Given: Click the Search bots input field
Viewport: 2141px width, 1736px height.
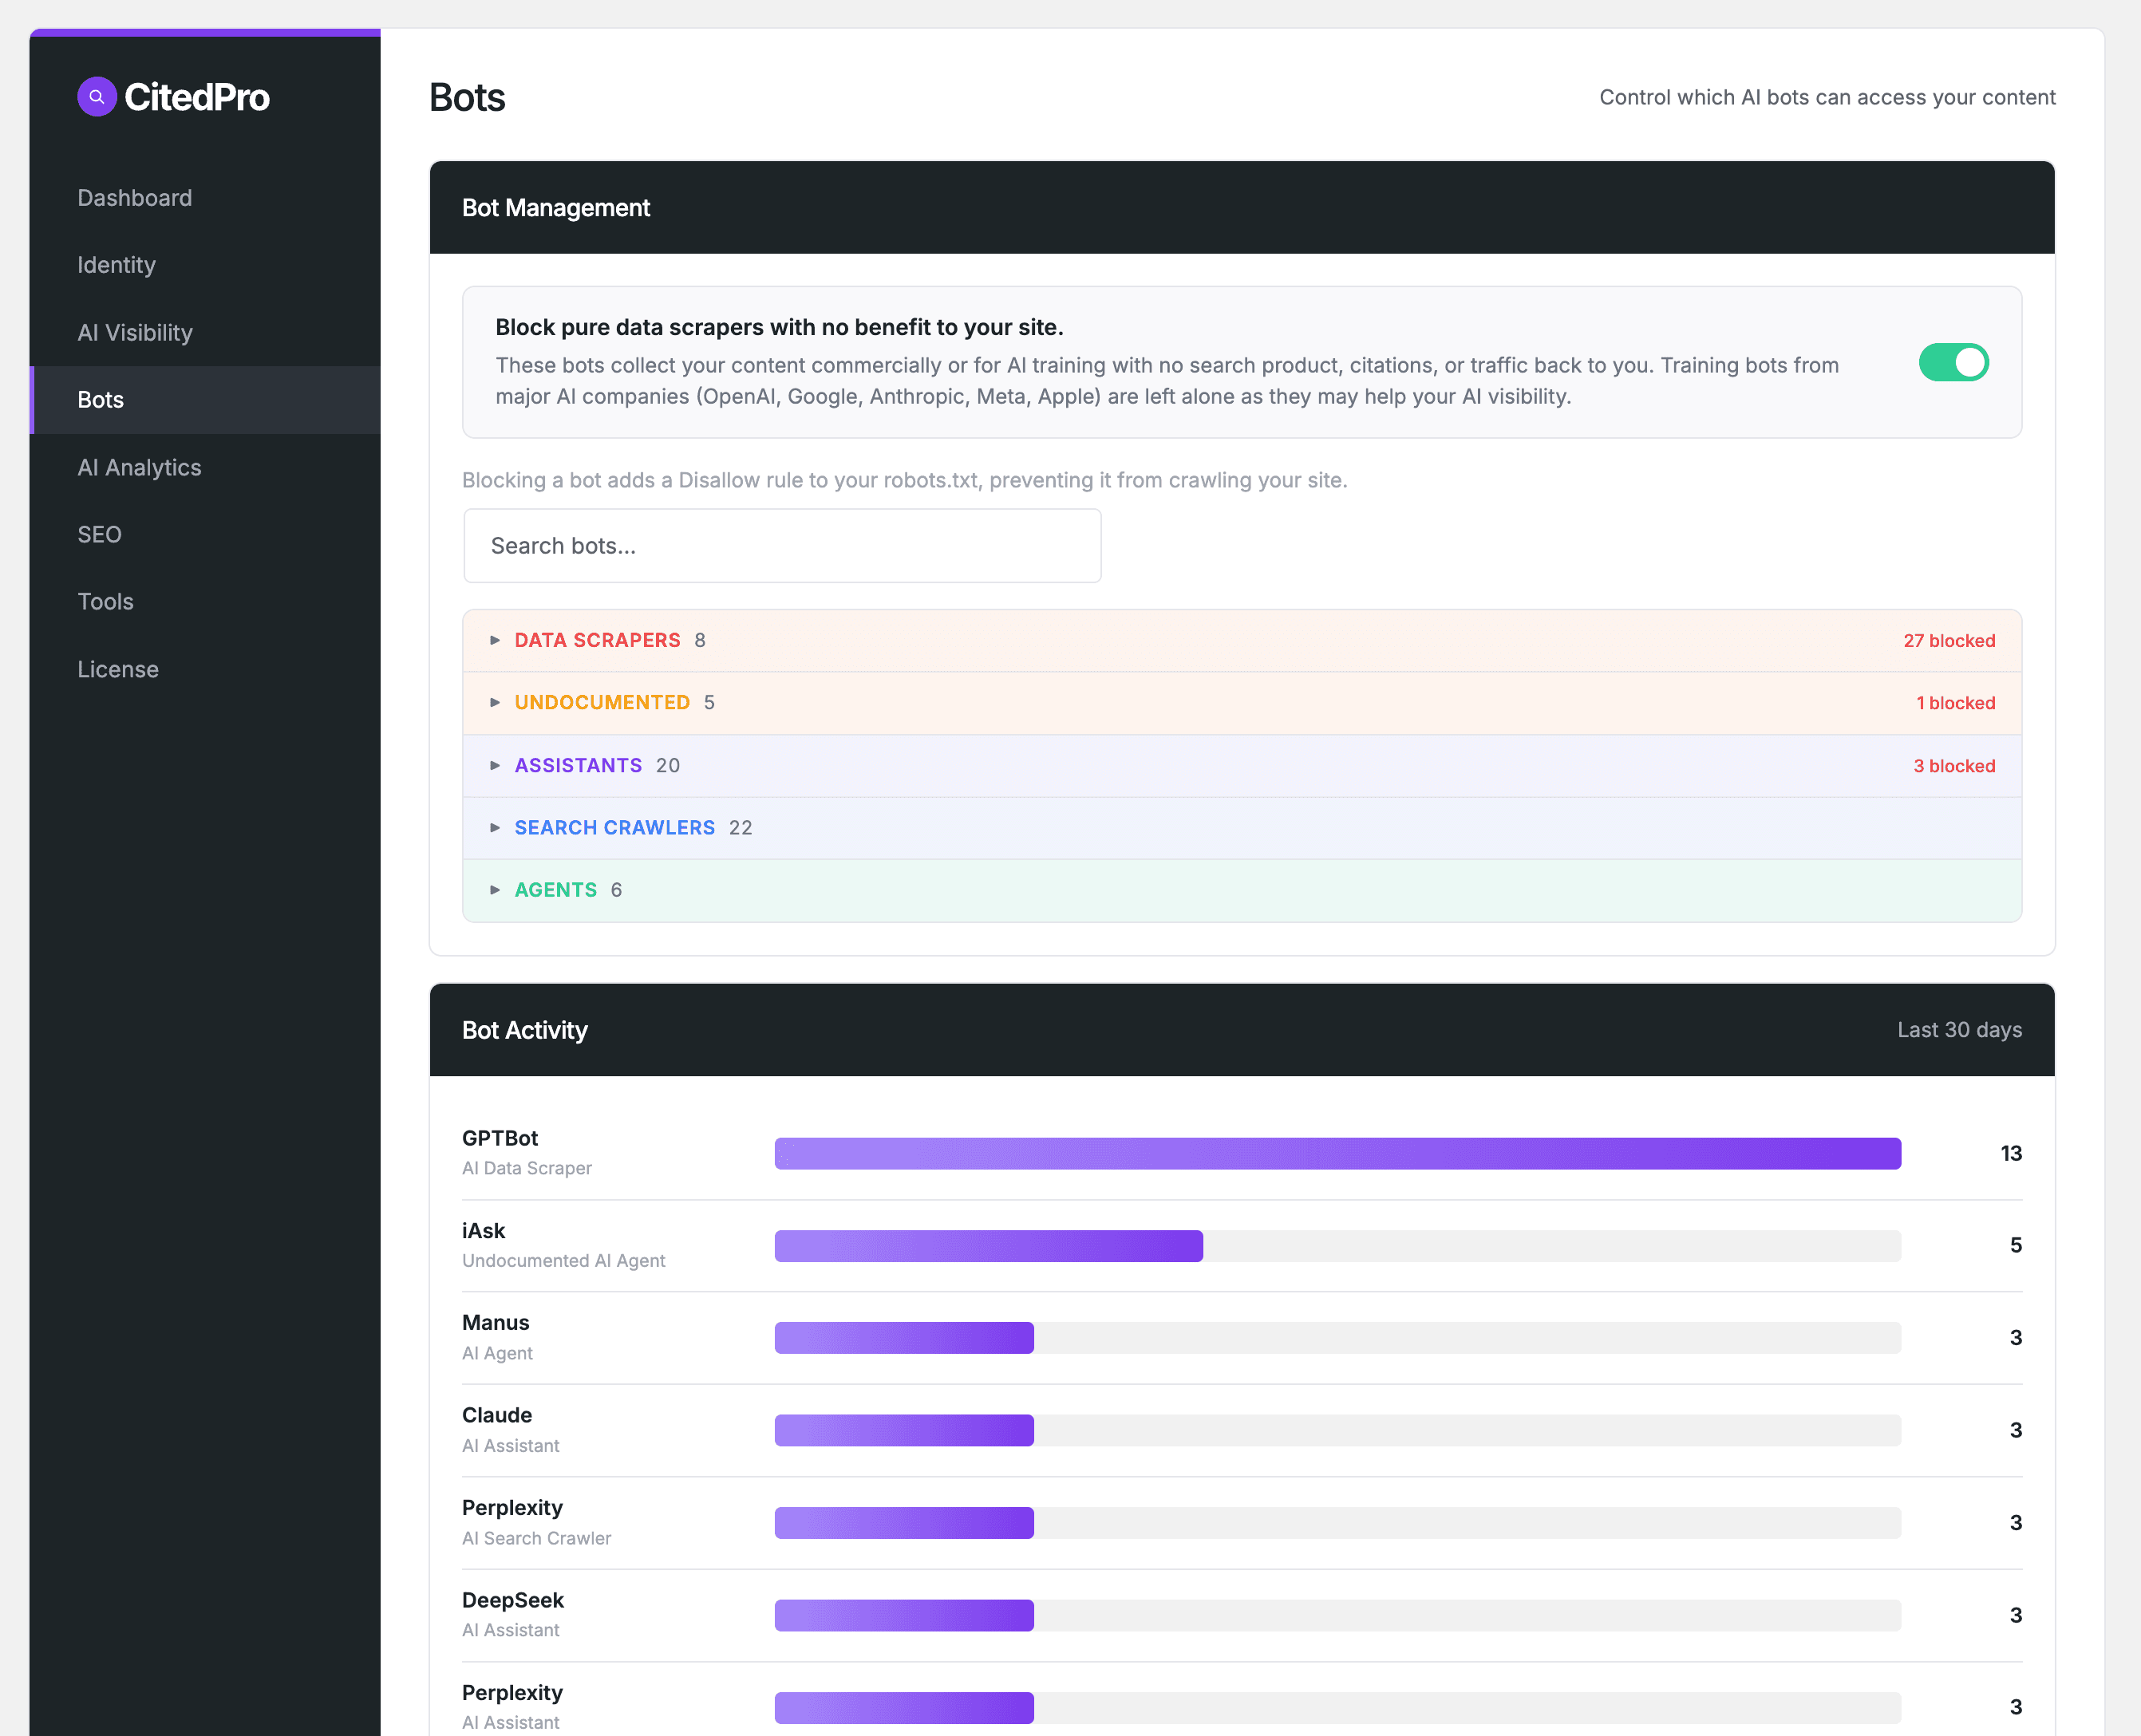Looking at the screenshot, I should click(782, 545).
